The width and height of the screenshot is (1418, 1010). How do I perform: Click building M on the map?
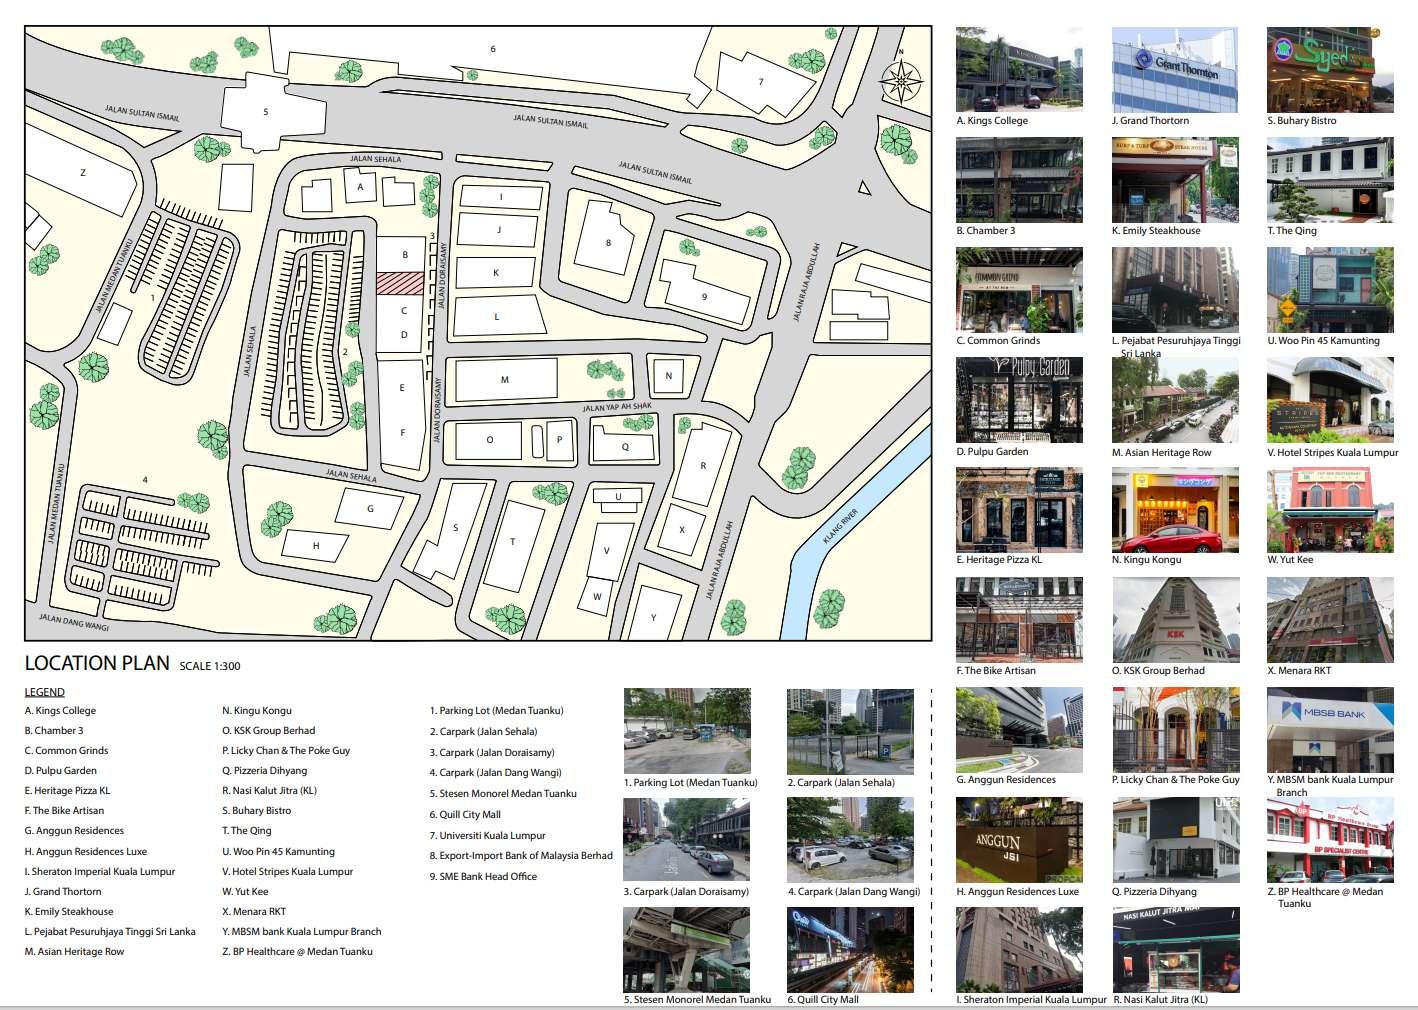coord(506,380)
